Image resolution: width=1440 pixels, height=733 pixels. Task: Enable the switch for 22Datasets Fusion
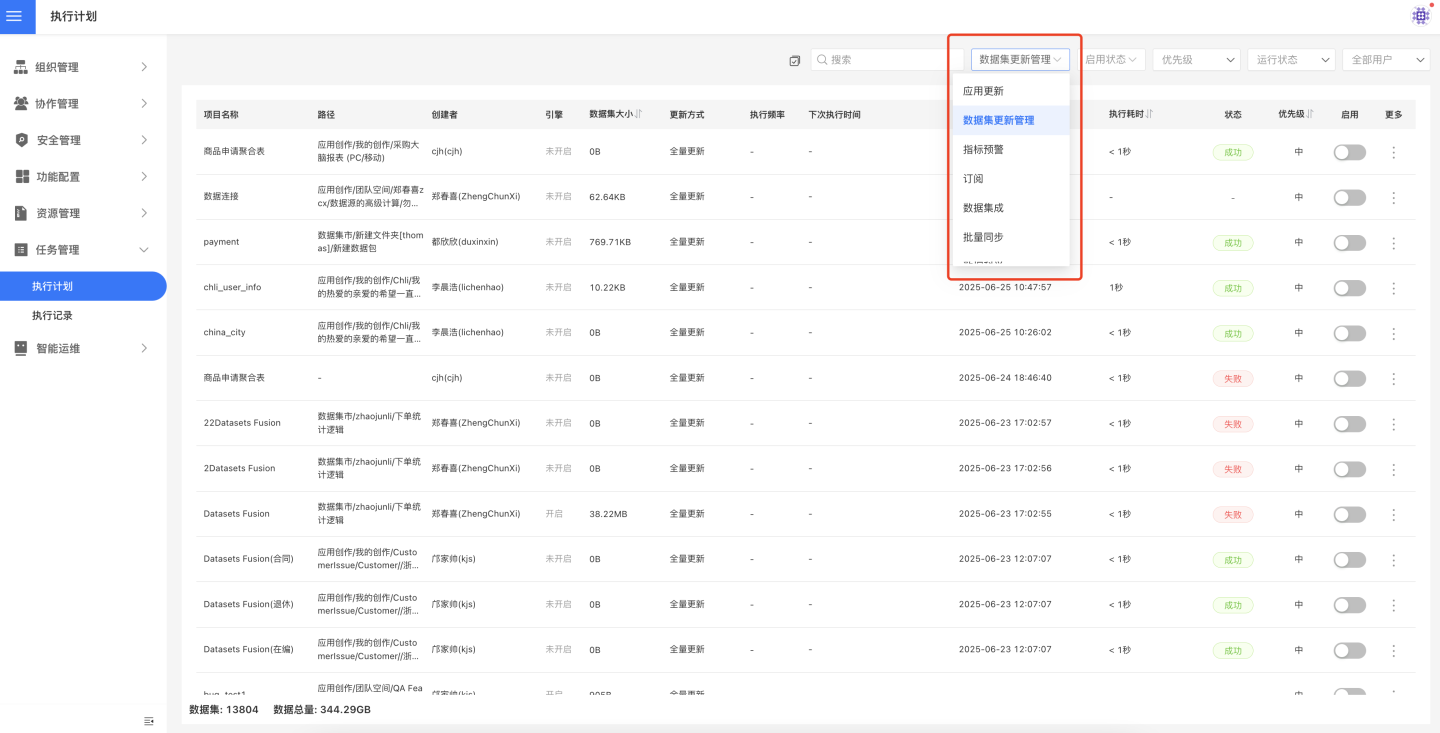[x=1349, y=424]
